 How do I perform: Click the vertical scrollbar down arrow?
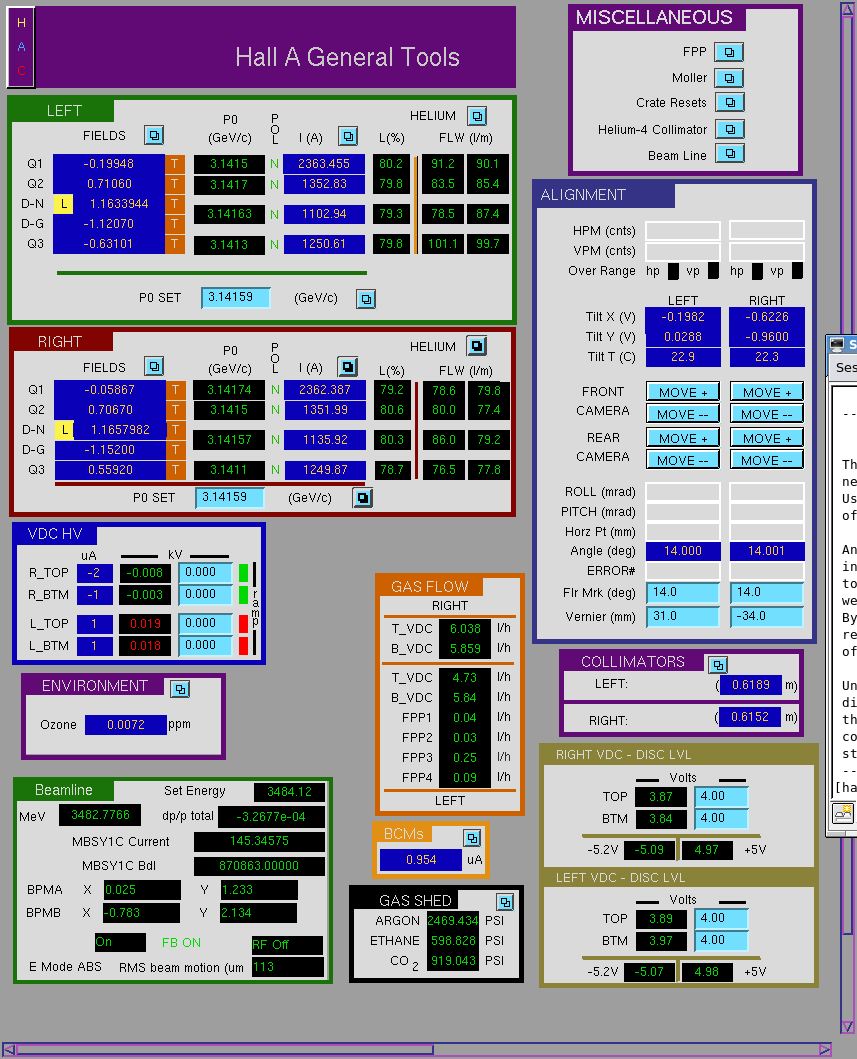(848, 1027)
